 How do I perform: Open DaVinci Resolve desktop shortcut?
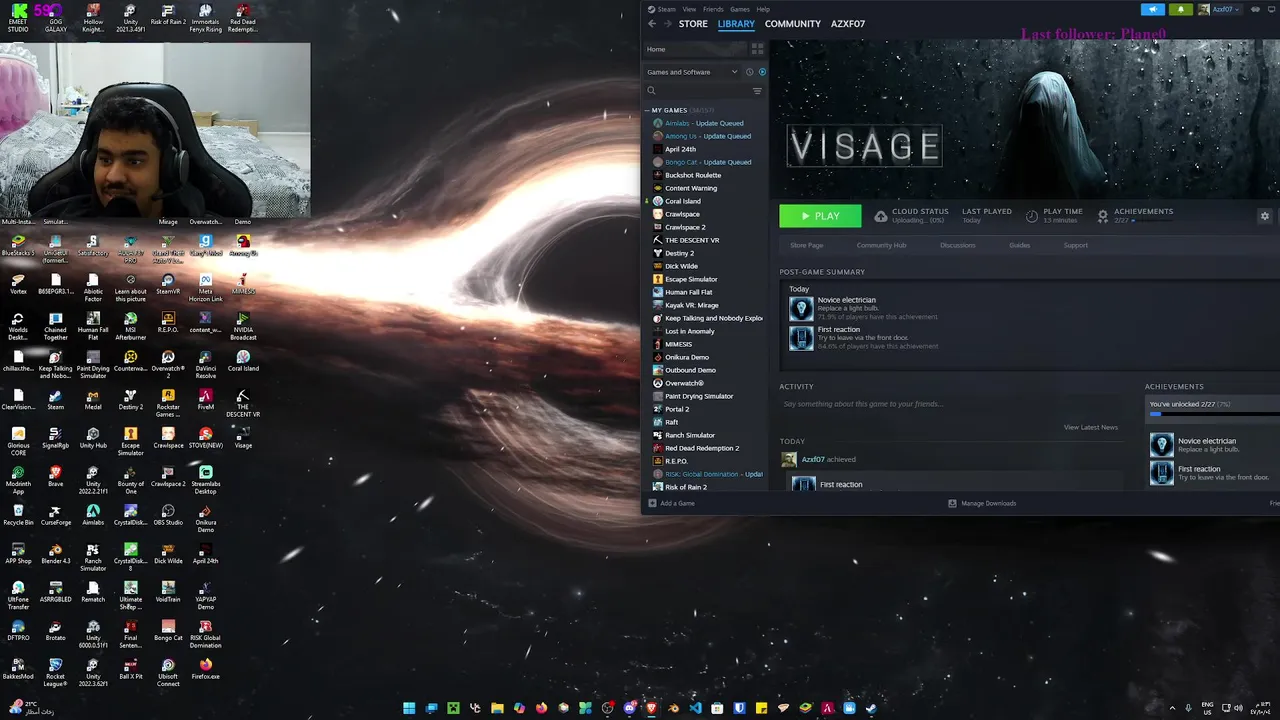coord(205,364)
